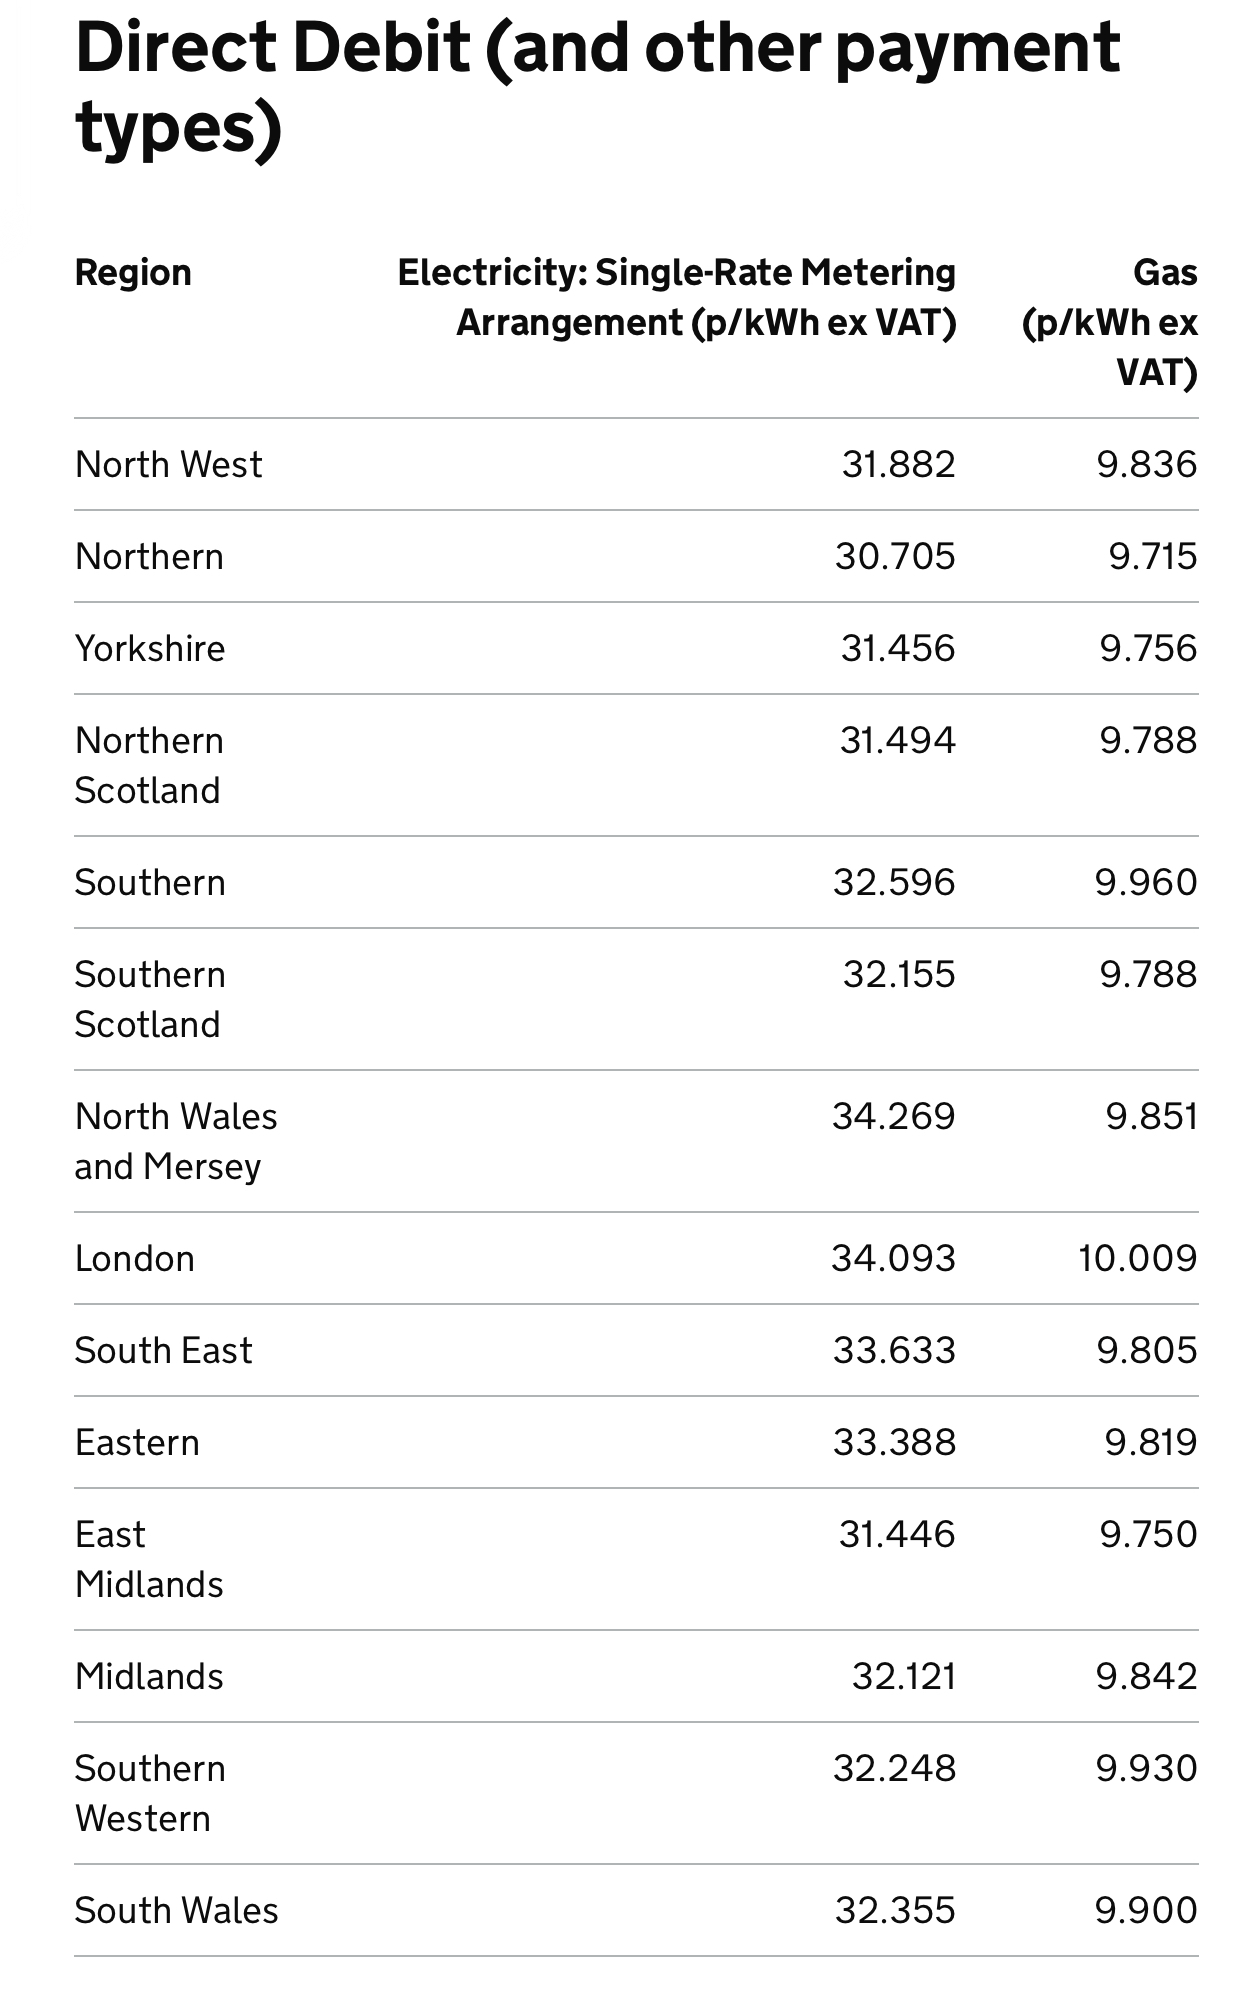Click the Northern electricity value 30.705

pyautogui.click(x=895, y=557)
